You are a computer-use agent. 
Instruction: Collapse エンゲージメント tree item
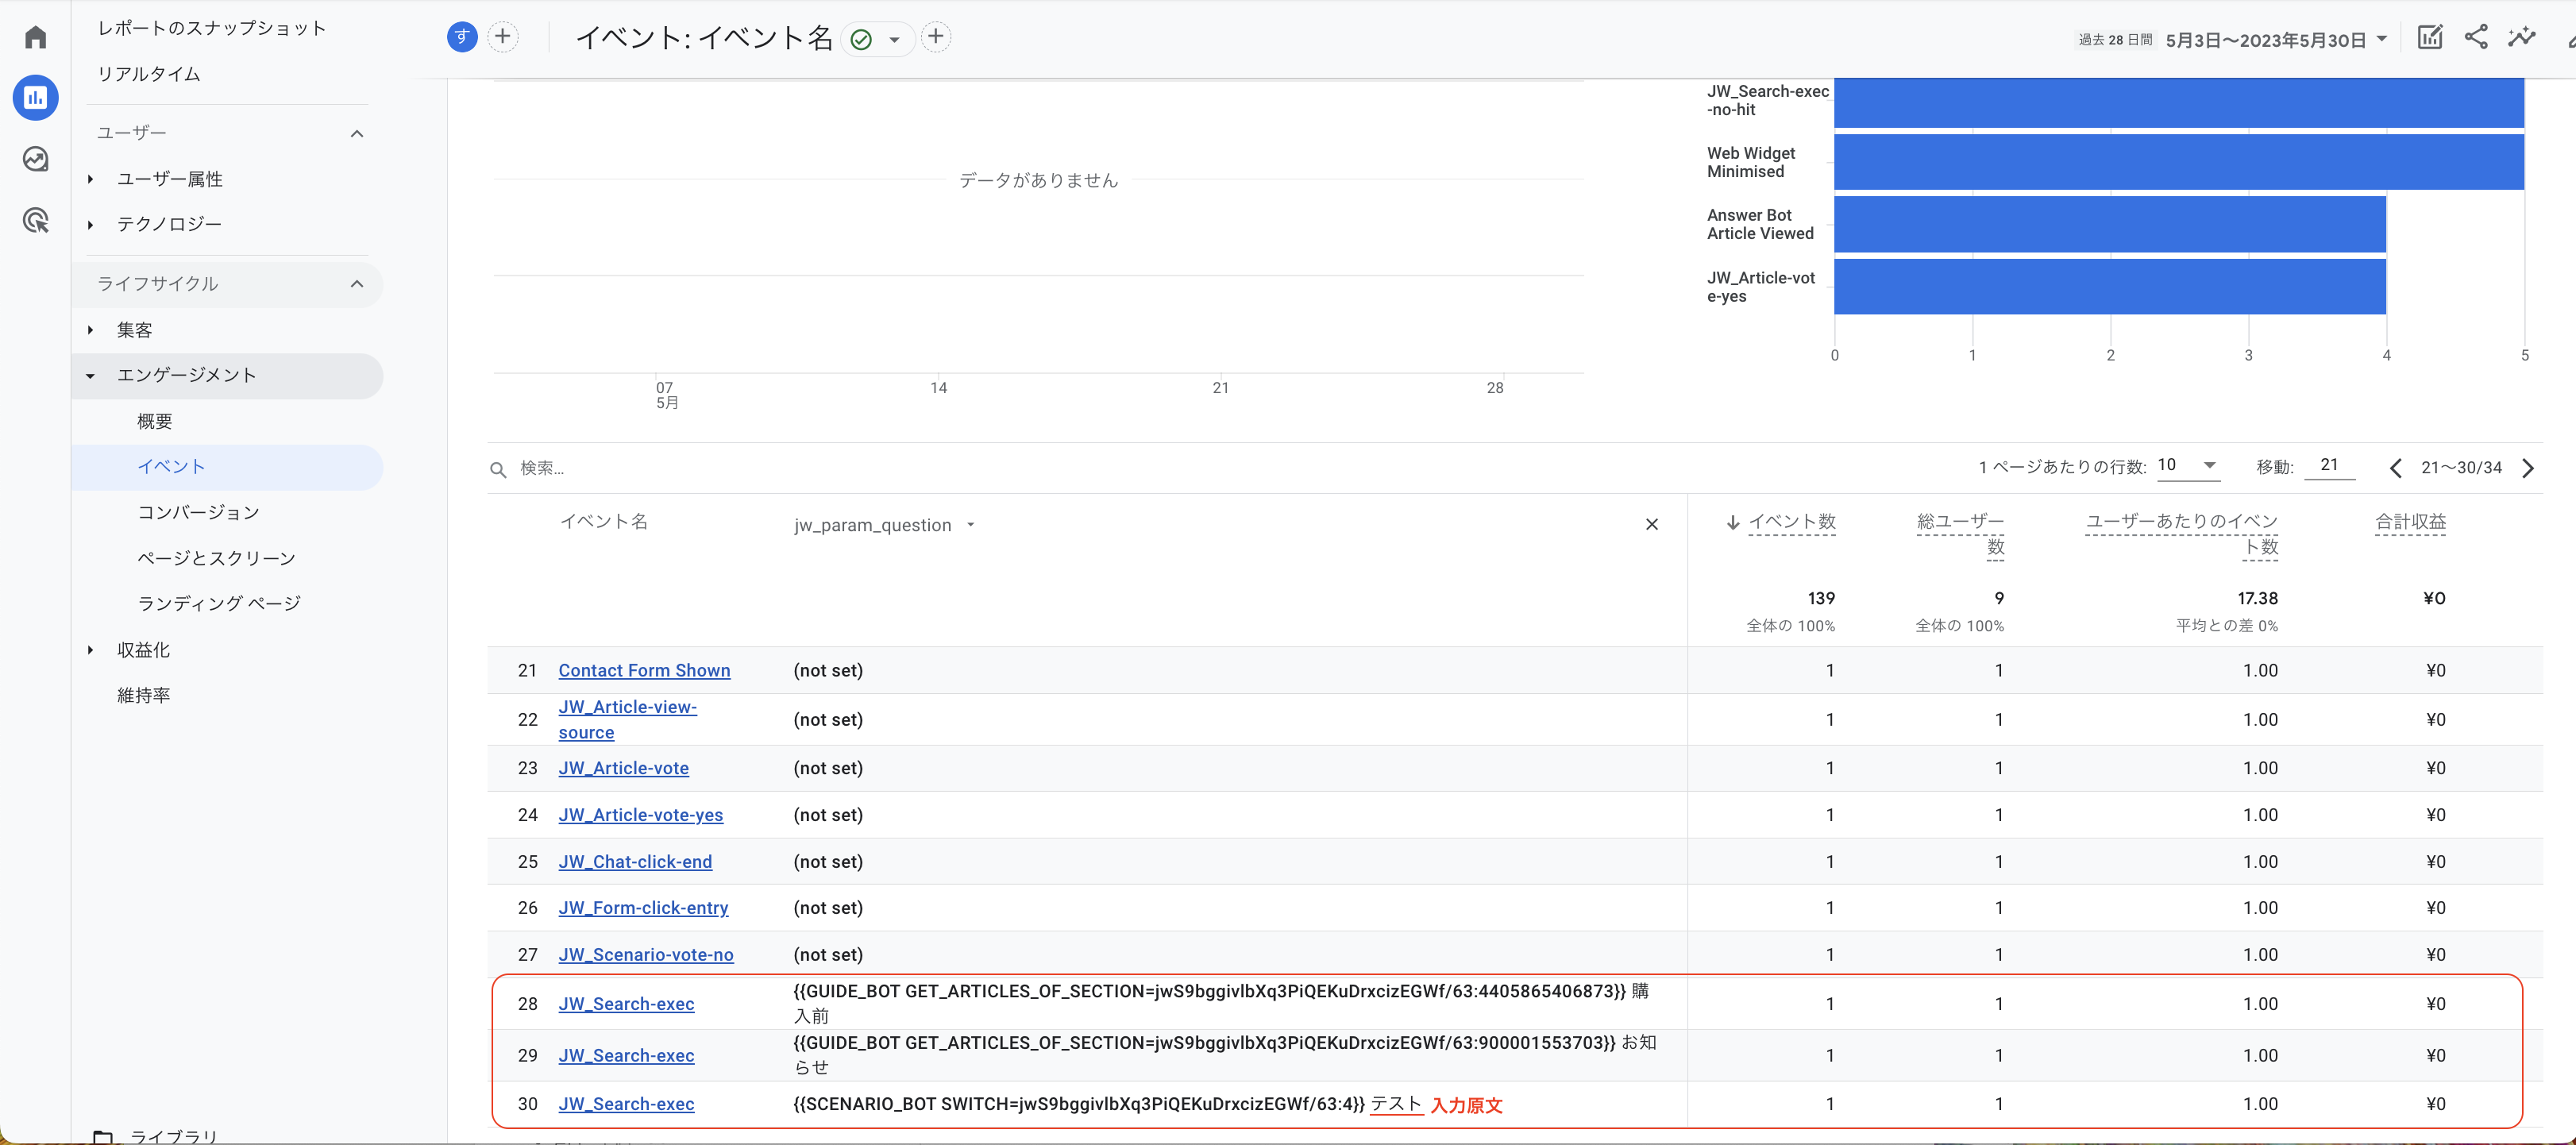point(90,376)
